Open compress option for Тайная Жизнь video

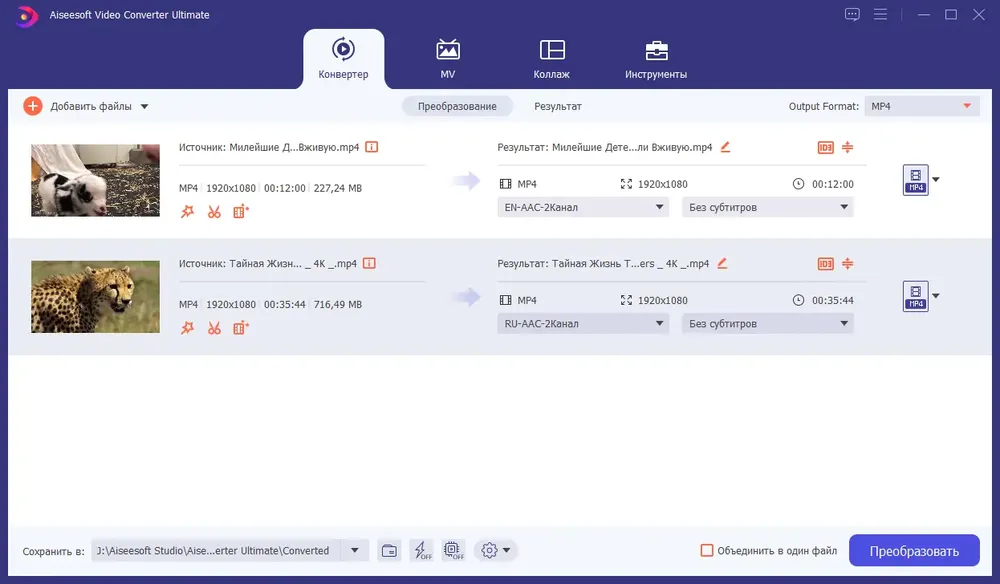tap(848, 263)
